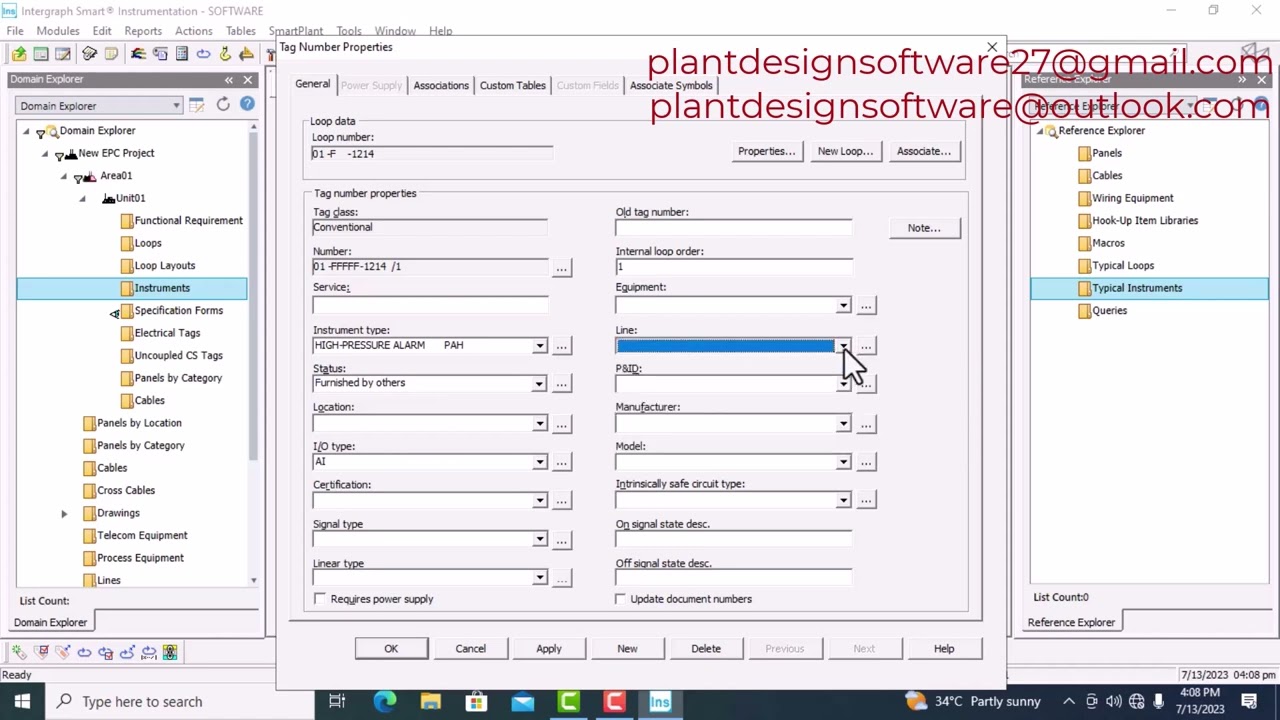The image size is (1280, 720).
Task: Open File Explorer from the taskbar
Action: (x=430, y=702)
